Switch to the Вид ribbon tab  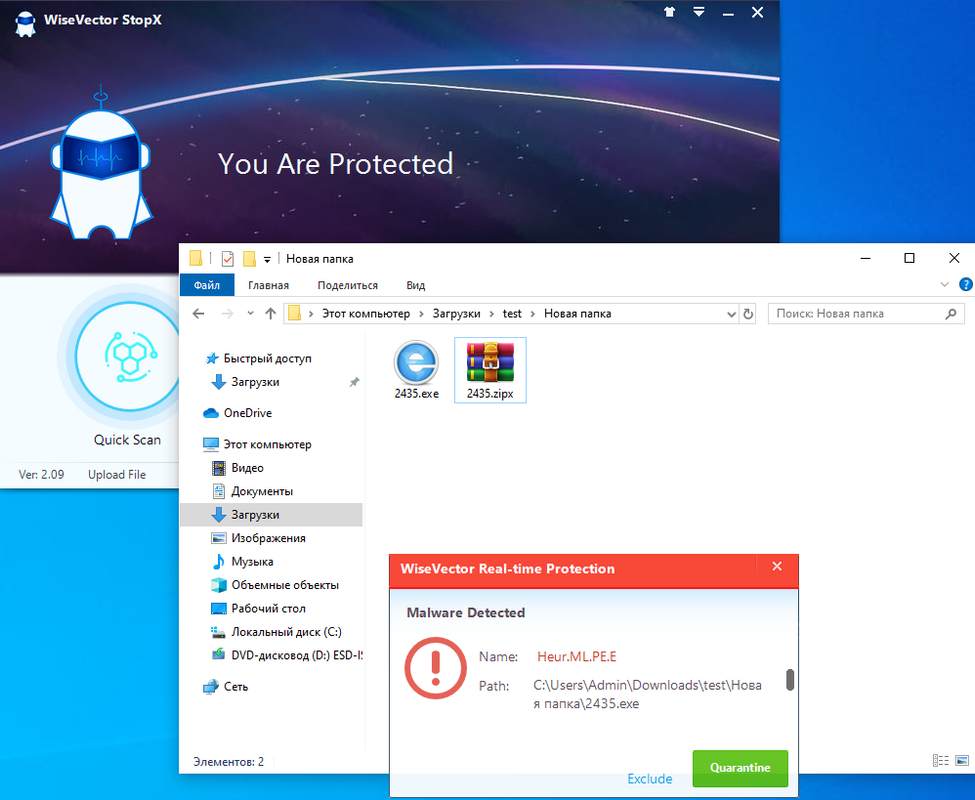(x=415, y=285)
